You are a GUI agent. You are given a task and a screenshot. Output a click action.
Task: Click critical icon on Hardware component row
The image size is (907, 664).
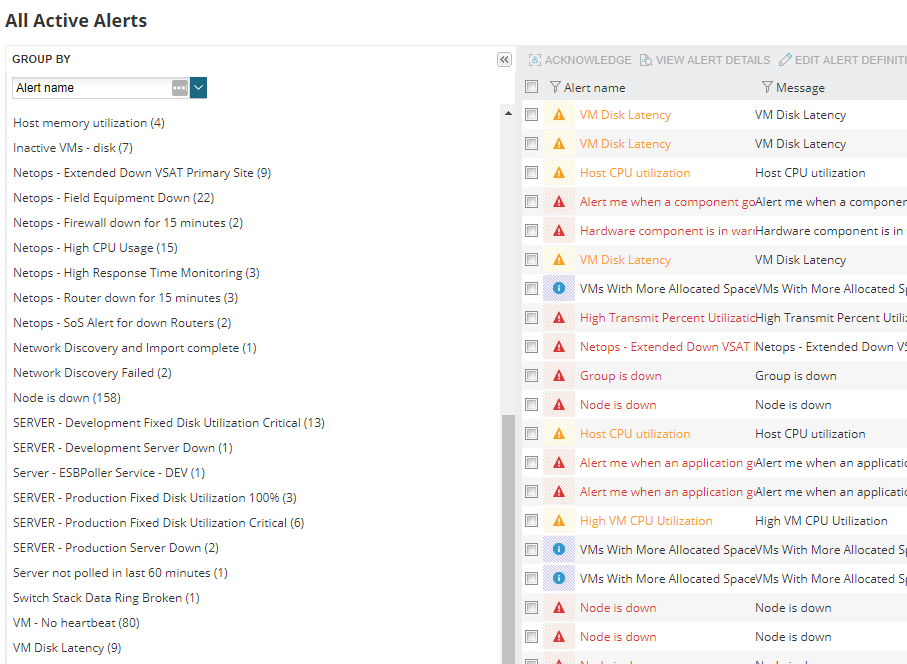(559, 230)
